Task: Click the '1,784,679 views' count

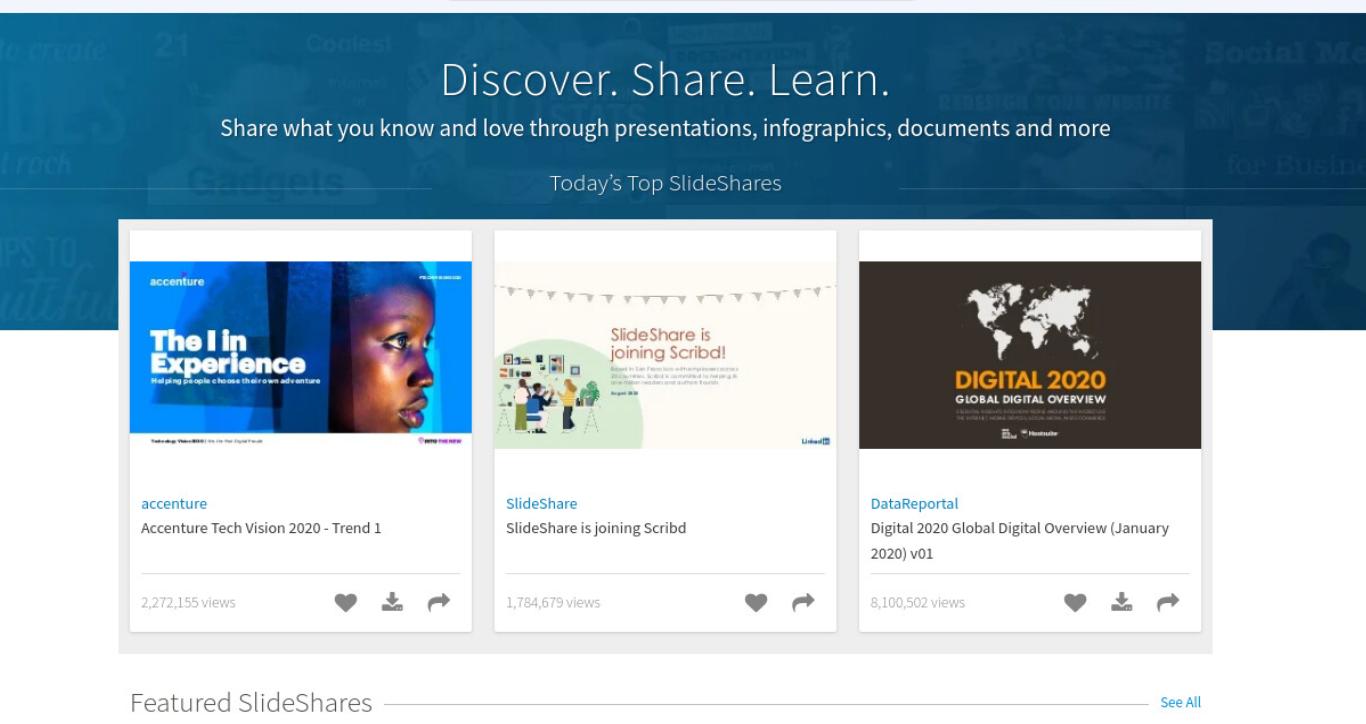Action: pyautogui.click(x=553, y=602)
